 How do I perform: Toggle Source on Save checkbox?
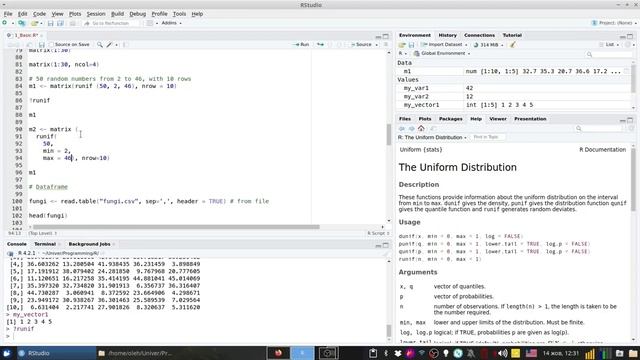[51, 44]
